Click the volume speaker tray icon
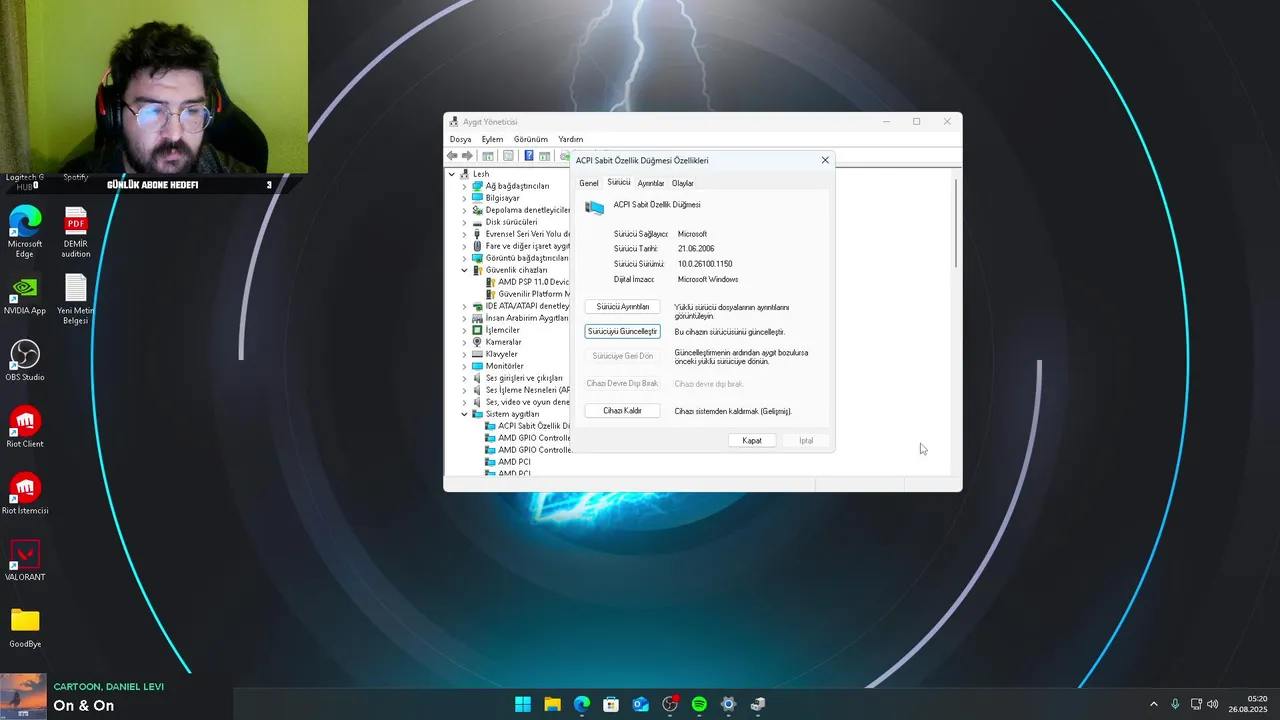 click(x=1213, y=704)
